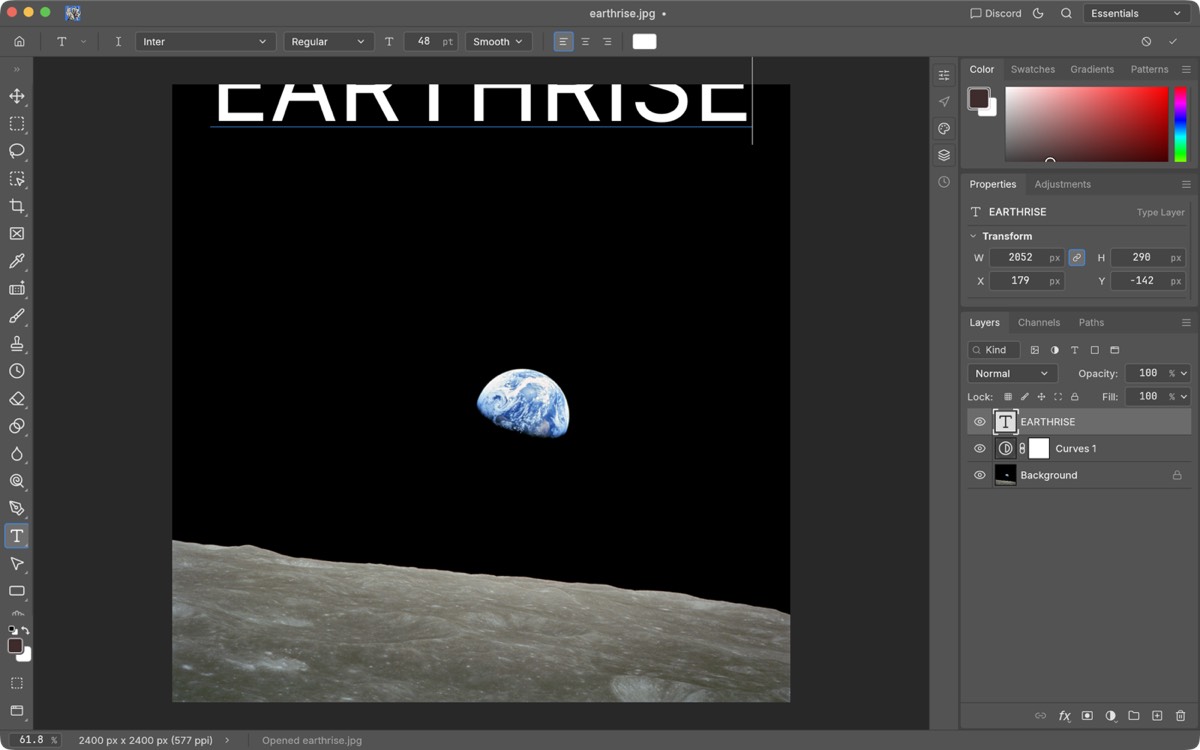
Task: Select the Frame tool
Action: coord(17,234)
